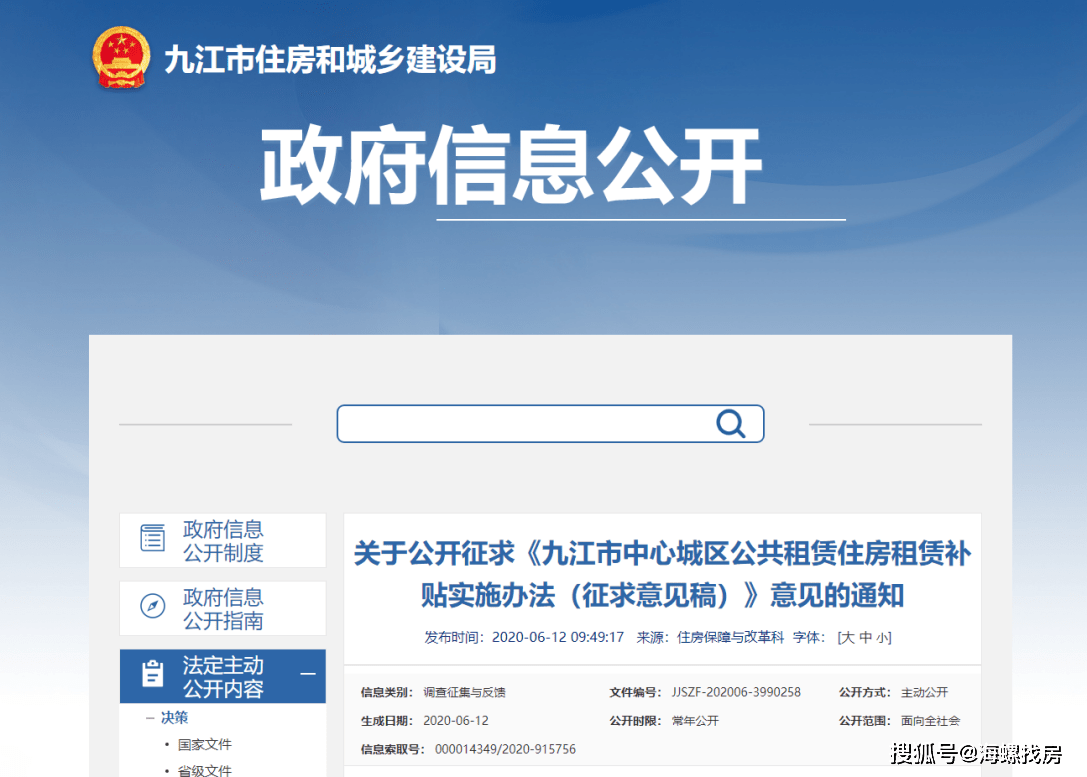Click the document number JJSZF-202006-3990258
1087x777 pixels.
point(736,692)
